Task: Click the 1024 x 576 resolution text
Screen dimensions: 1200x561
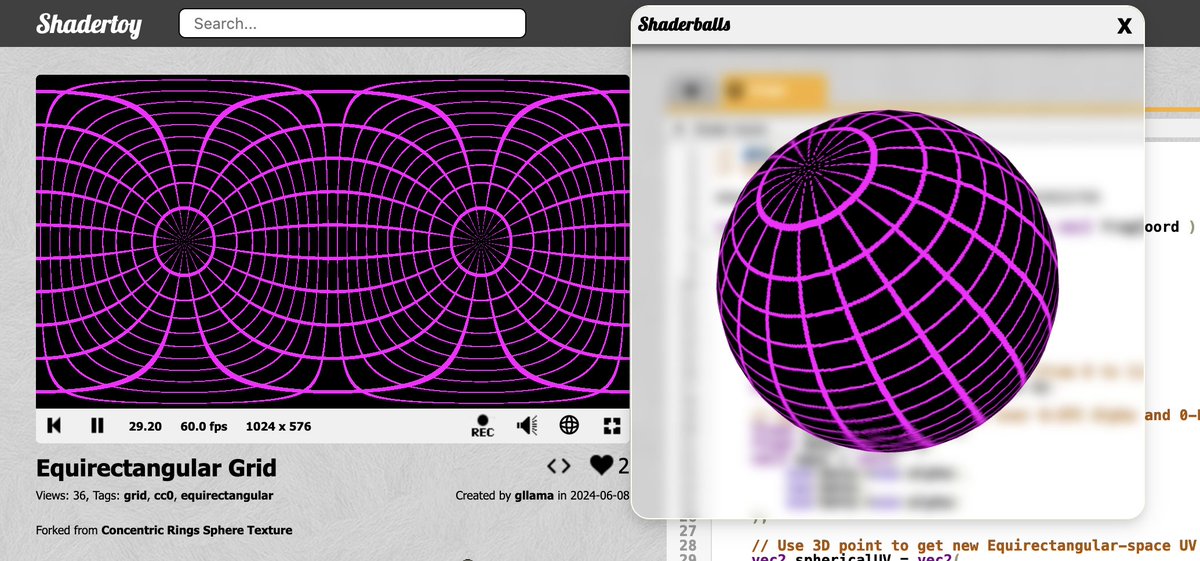Action: click(278, 426)
